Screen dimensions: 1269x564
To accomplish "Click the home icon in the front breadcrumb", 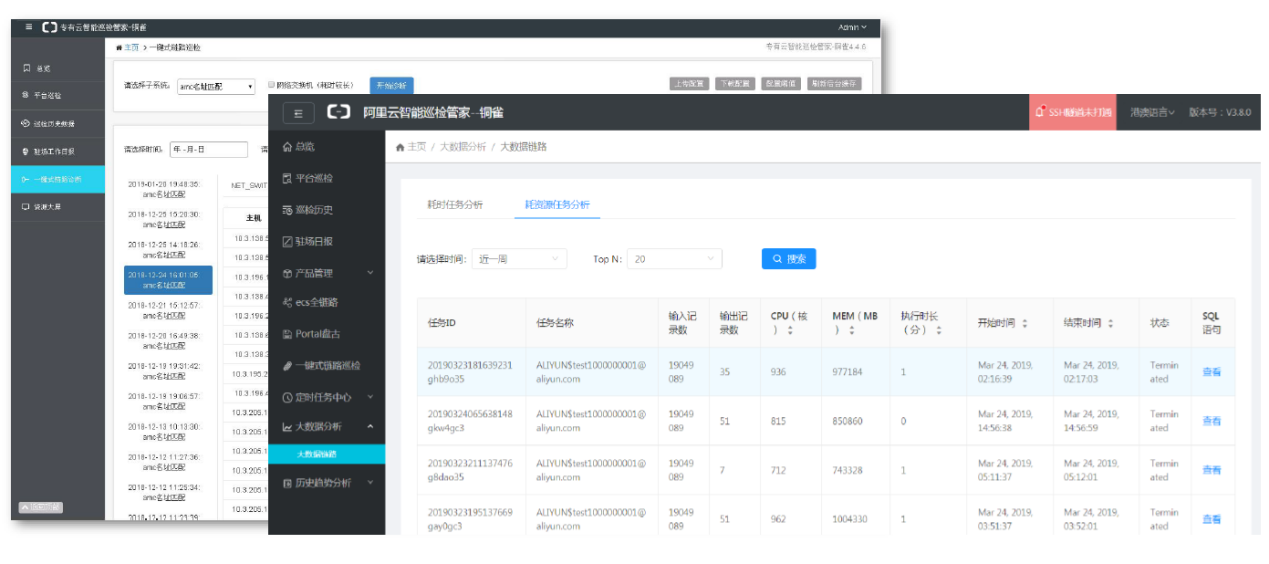I will [400, 147].
